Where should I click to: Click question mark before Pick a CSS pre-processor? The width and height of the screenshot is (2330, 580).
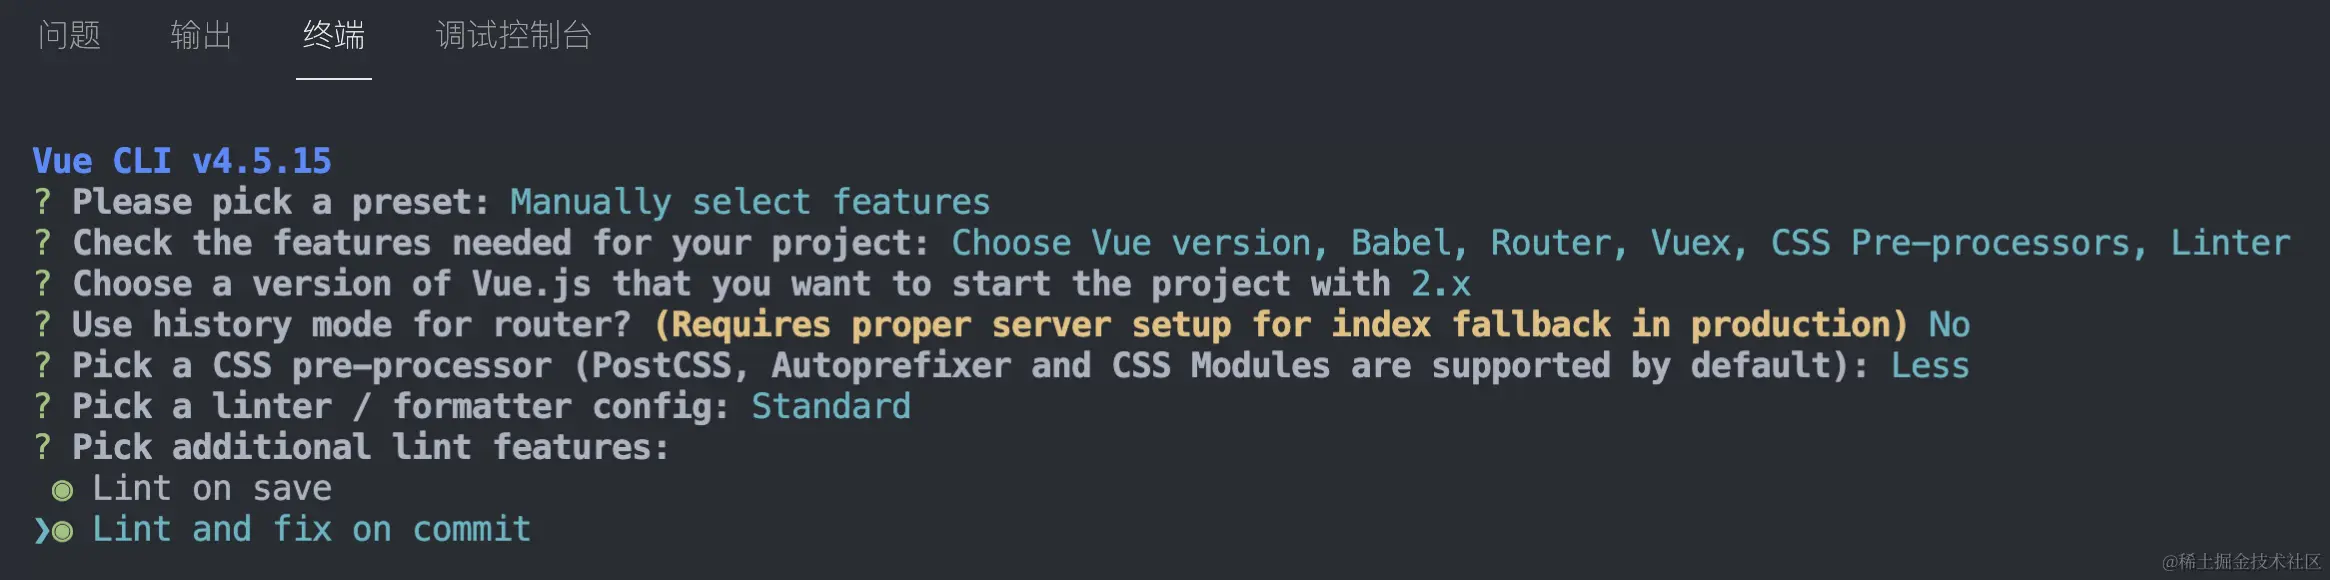tap(42, 366)
